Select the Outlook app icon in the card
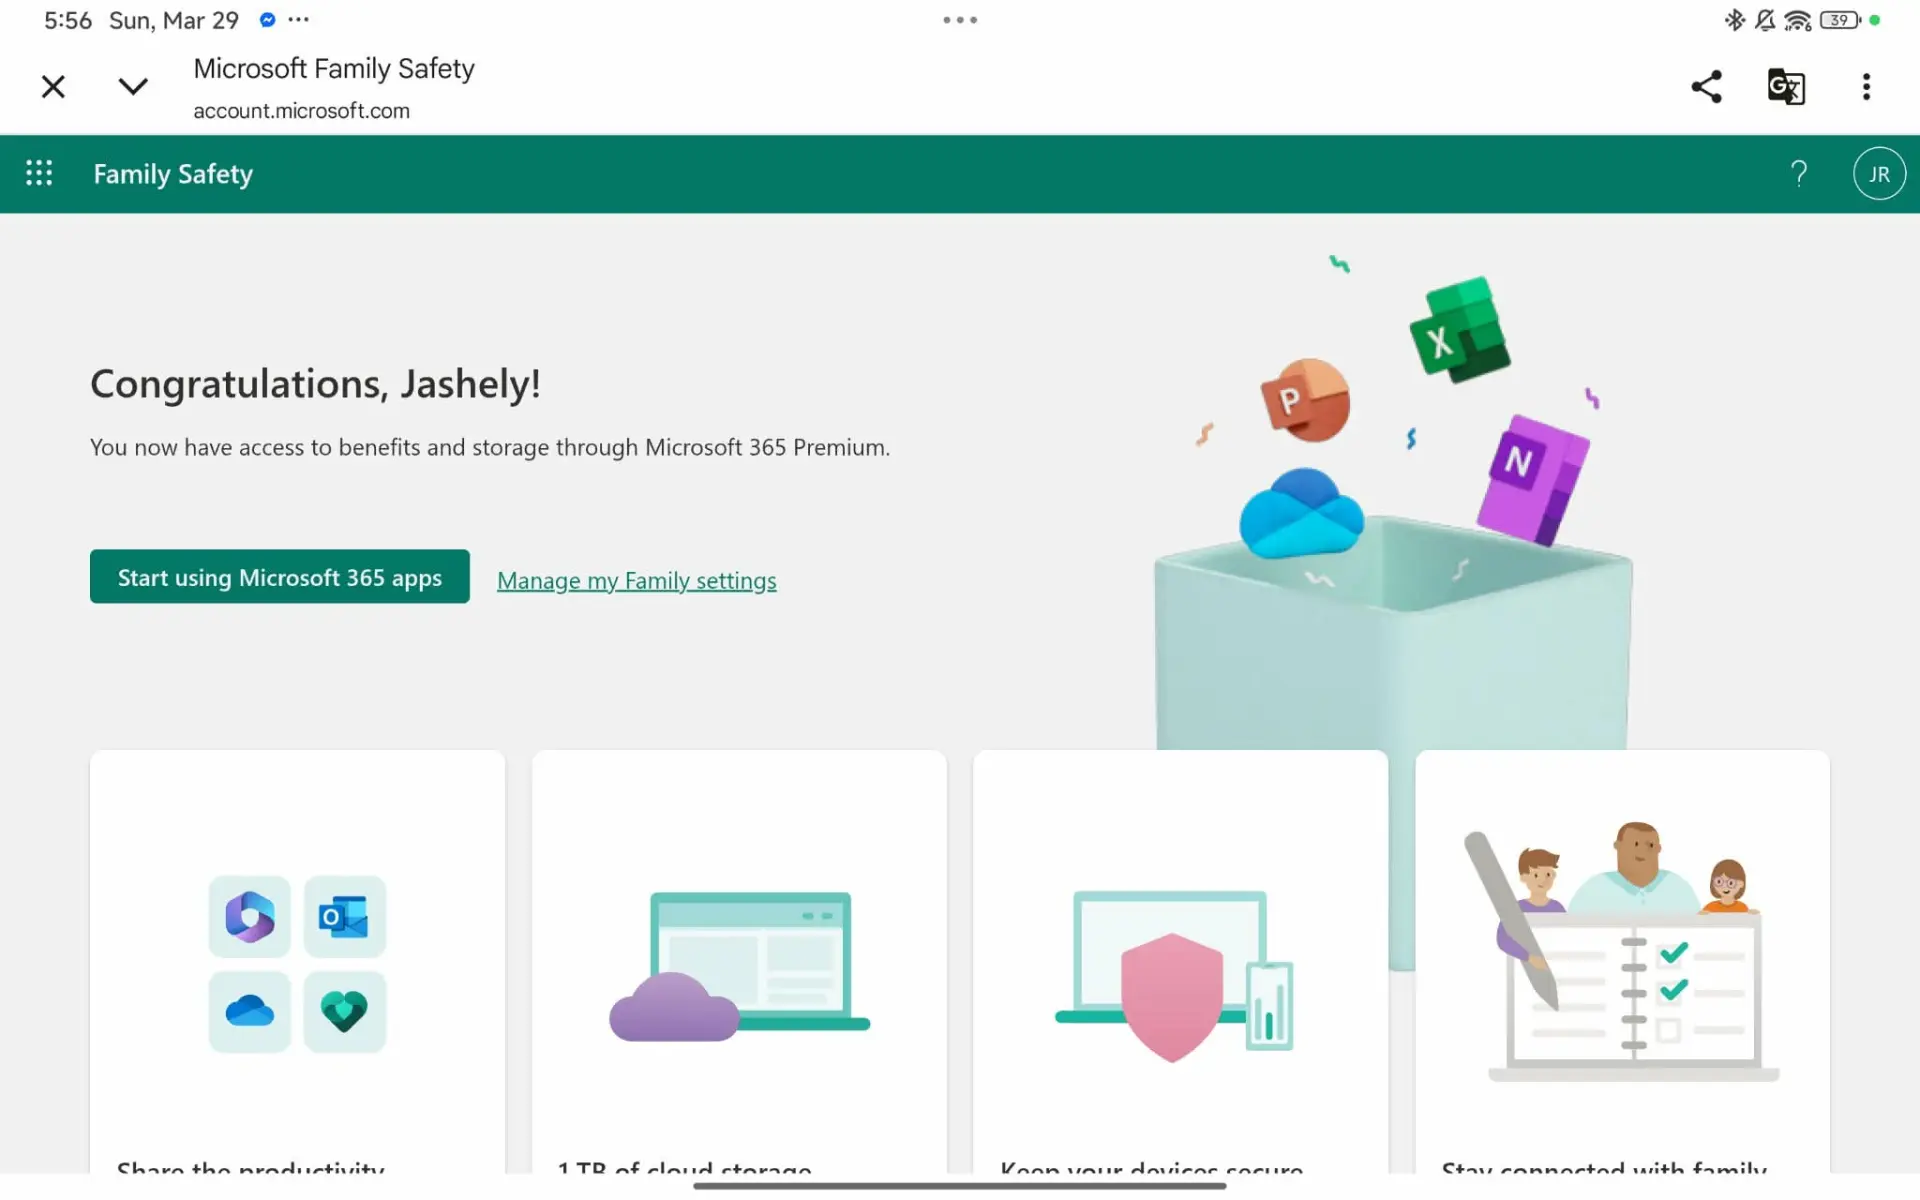The height and width of the screenshot is (1200, 1920). pyautogui.click(x=345, y=916)
